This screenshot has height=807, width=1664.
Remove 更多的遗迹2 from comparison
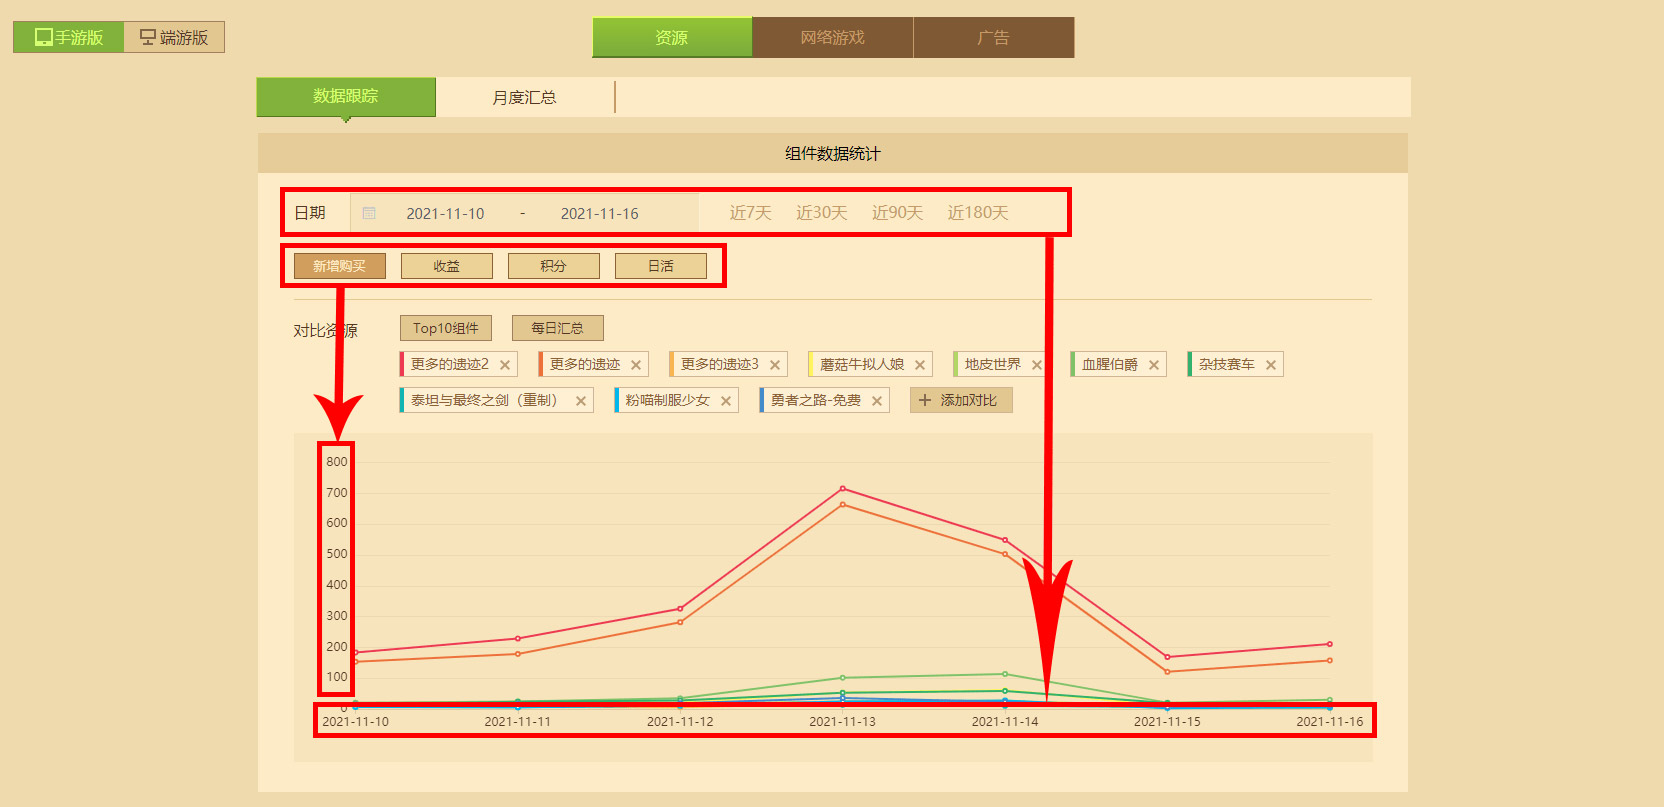[x=505, y=365]
